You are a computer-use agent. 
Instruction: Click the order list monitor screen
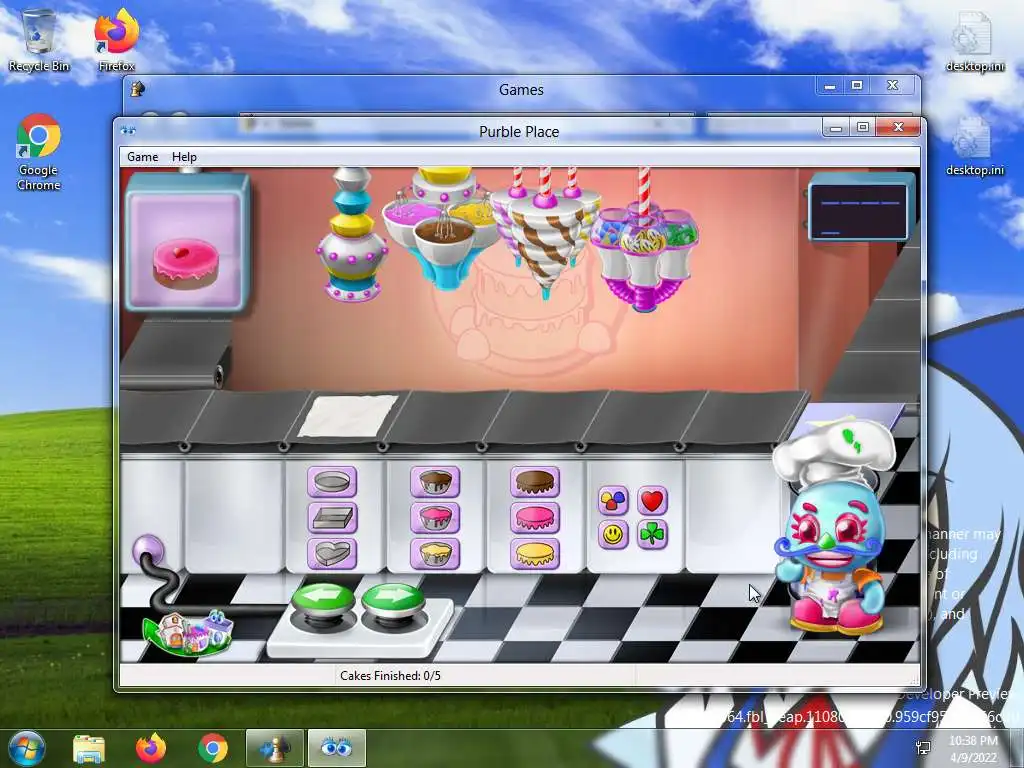859,210
